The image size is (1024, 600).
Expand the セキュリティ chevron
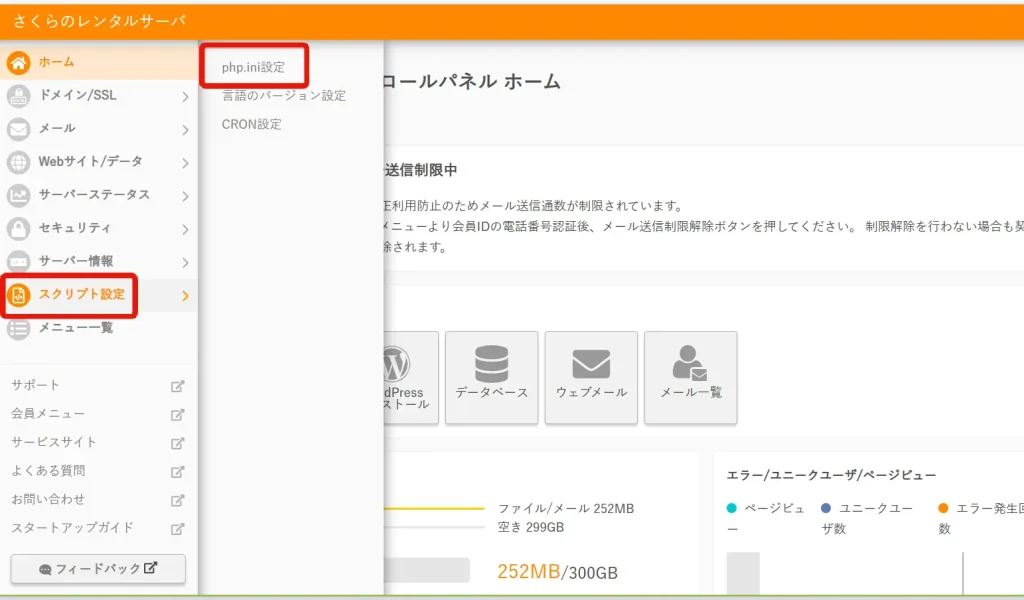coord(185,229)
